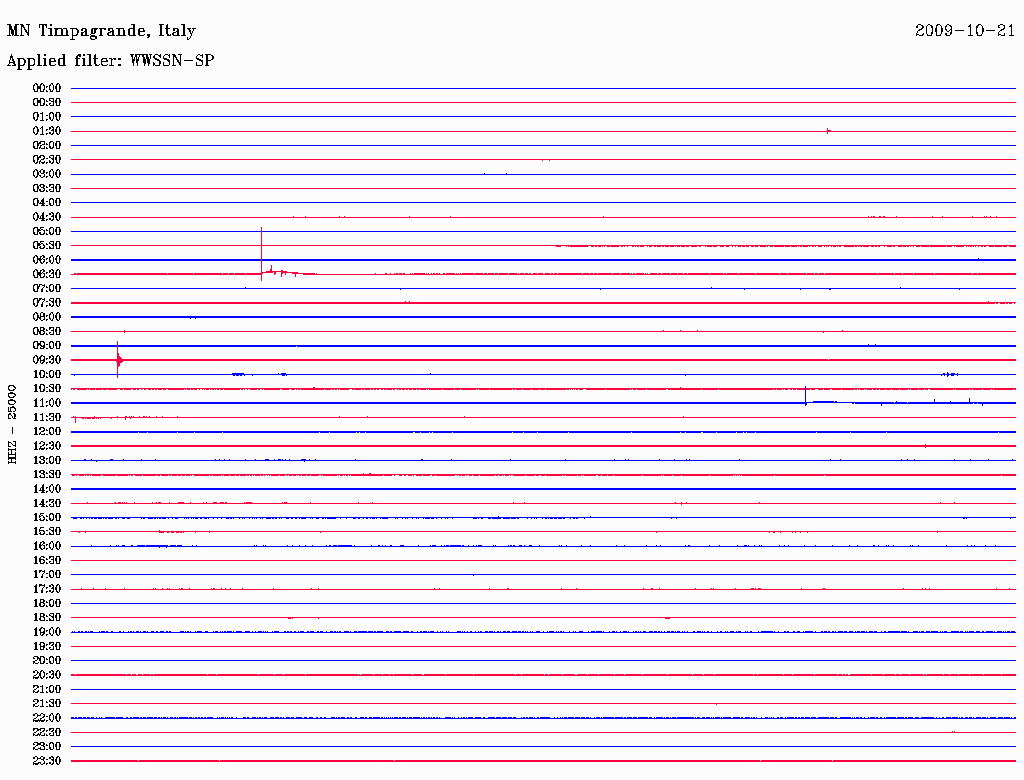This screenshot has width=1024, height=780.
Task: Select the 18:30 time label
Action: [47, 618]
